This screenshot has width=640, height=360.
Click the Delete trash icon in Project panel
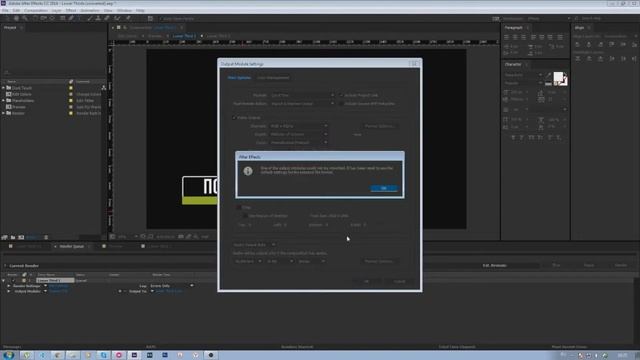click(x=46, y=237)
